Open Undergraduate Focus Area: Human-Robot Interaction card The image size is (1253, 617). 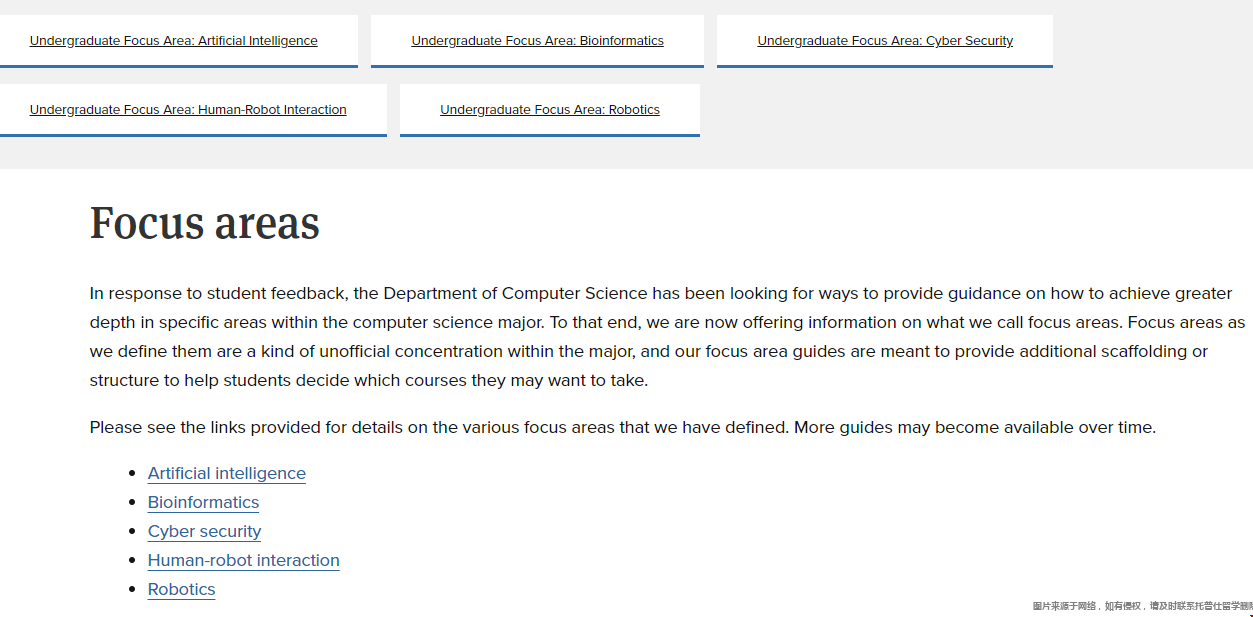tap(188, 110)
